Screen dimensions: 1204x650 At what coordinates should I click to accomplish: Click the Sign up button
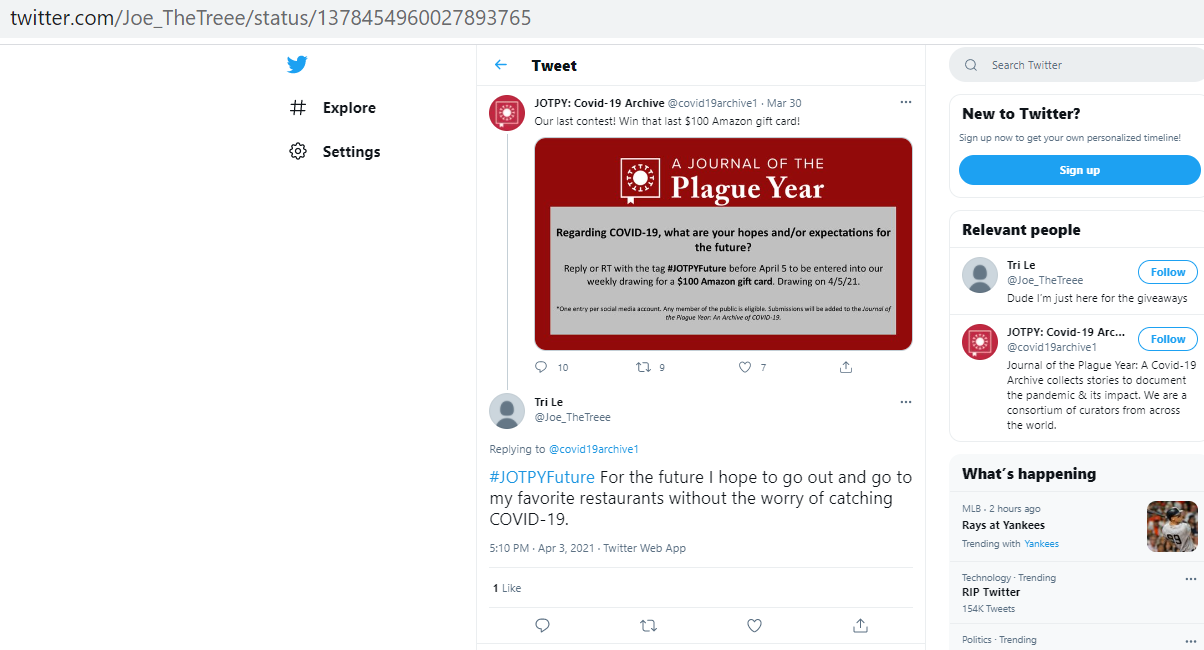click(1079, 170)
